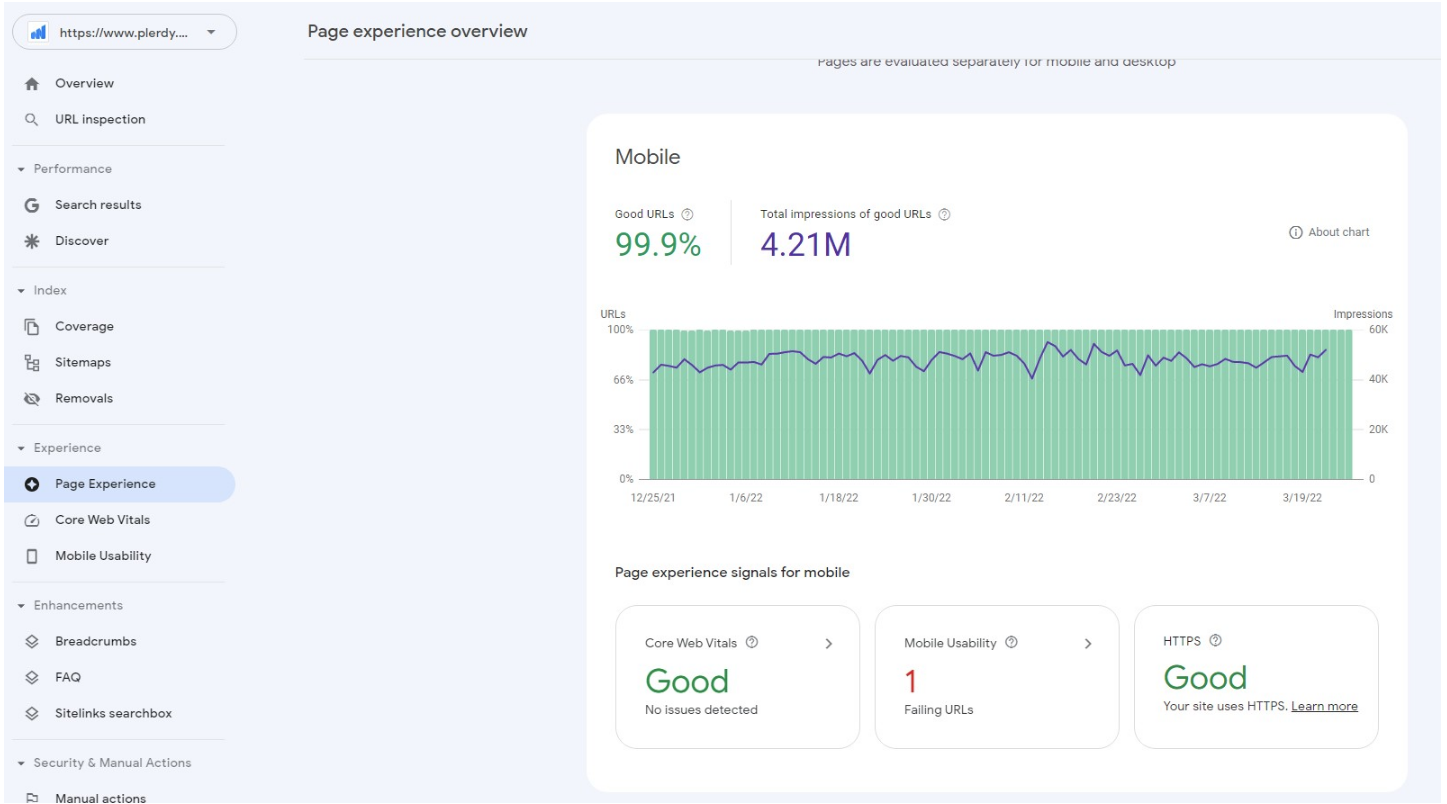Open URL inspection with the magnifier icon
The image size is (1447, 804).
point(32,119)
